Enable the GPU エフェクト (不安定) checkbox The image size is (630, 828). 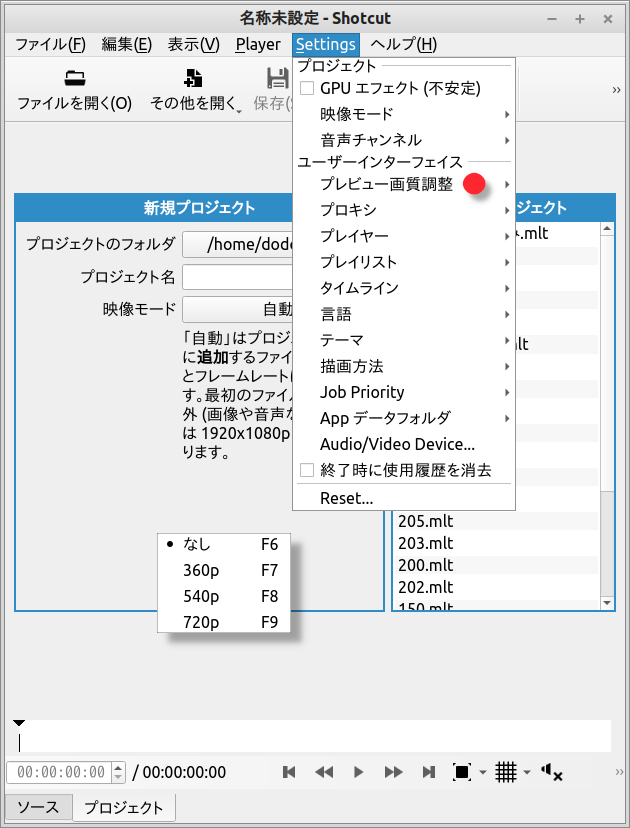(x=308, y=89)
